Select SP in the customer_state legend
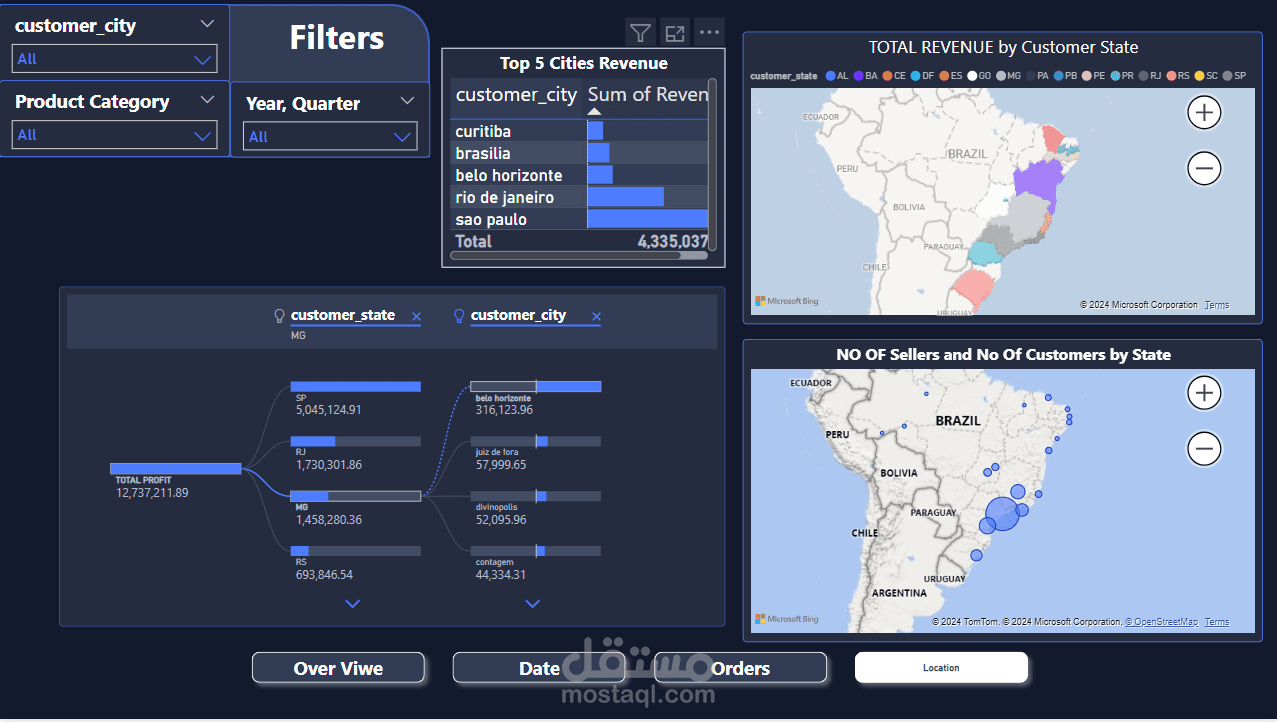Screen dimensions: 1277x722 (x=1235, y=76)
